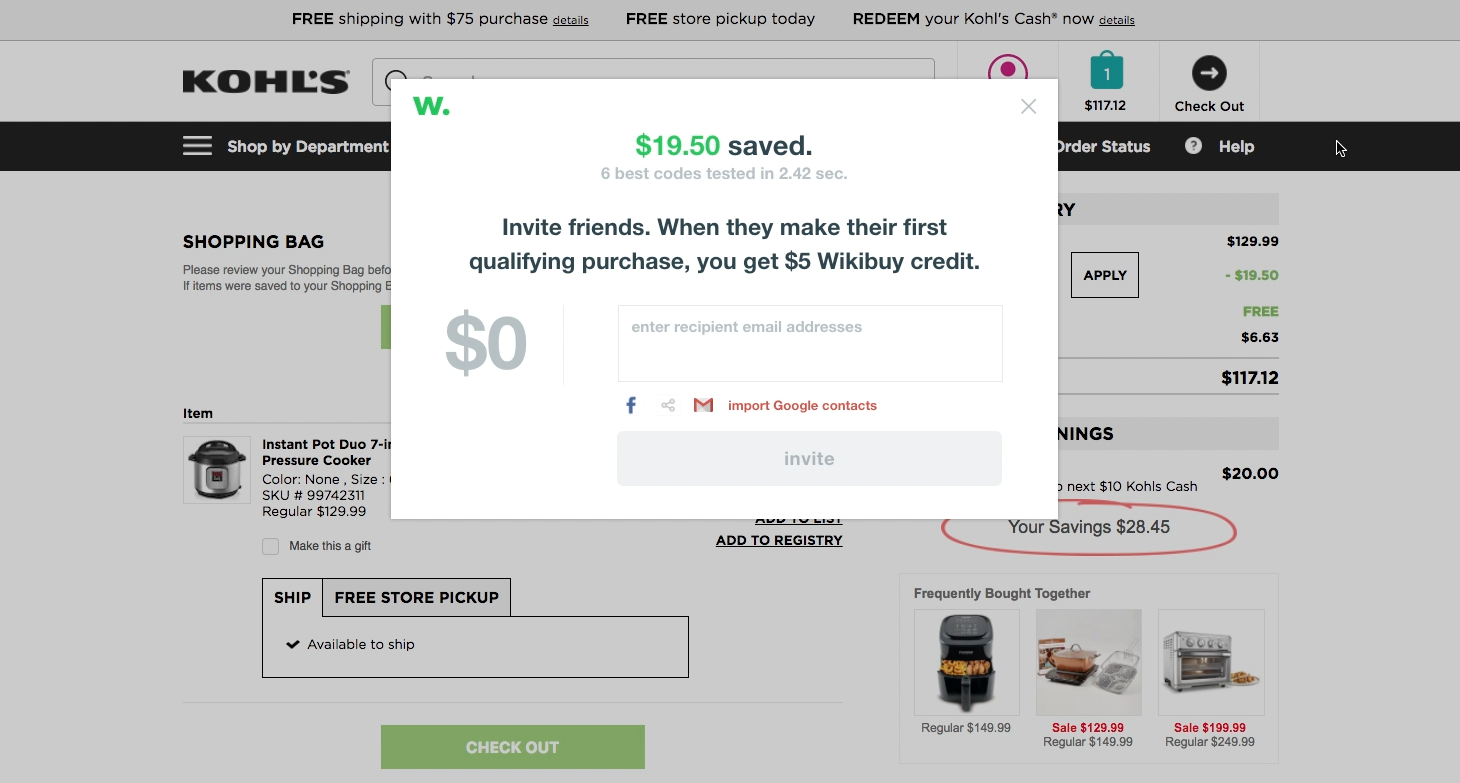
Task: Open the shopping bag icon
Action: (1106, 73)
